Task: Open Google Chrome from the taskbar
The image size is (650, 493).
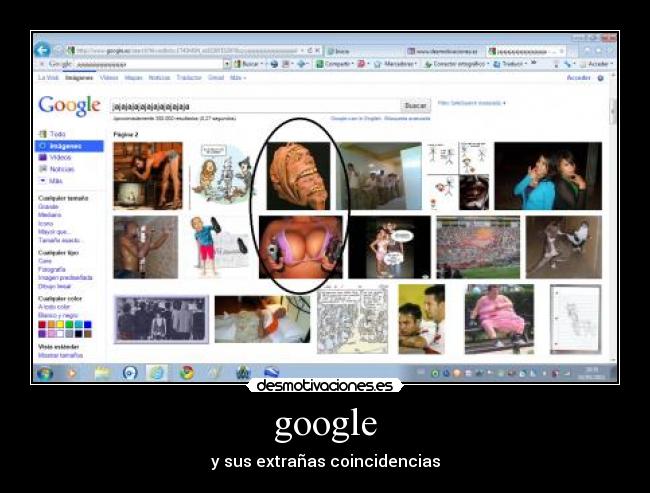Action: click(187, 373)
